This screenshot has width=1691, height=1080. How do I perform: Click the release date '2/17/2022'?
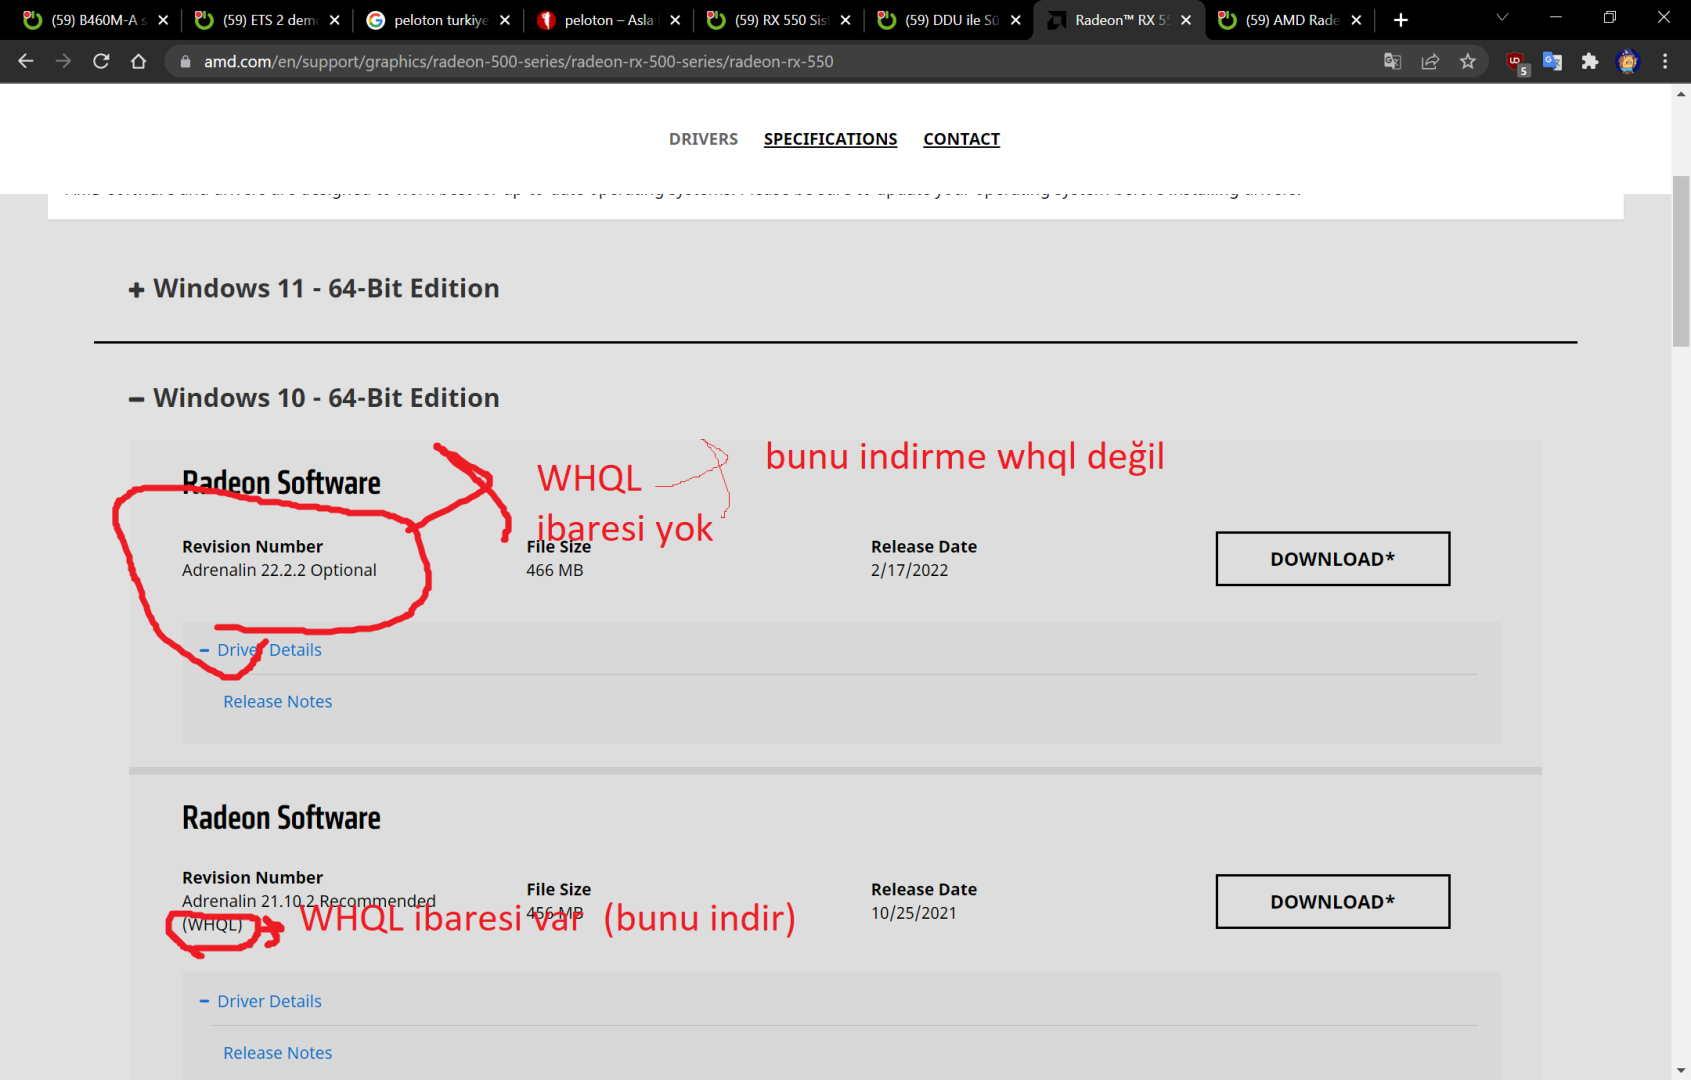click(909, 570)
